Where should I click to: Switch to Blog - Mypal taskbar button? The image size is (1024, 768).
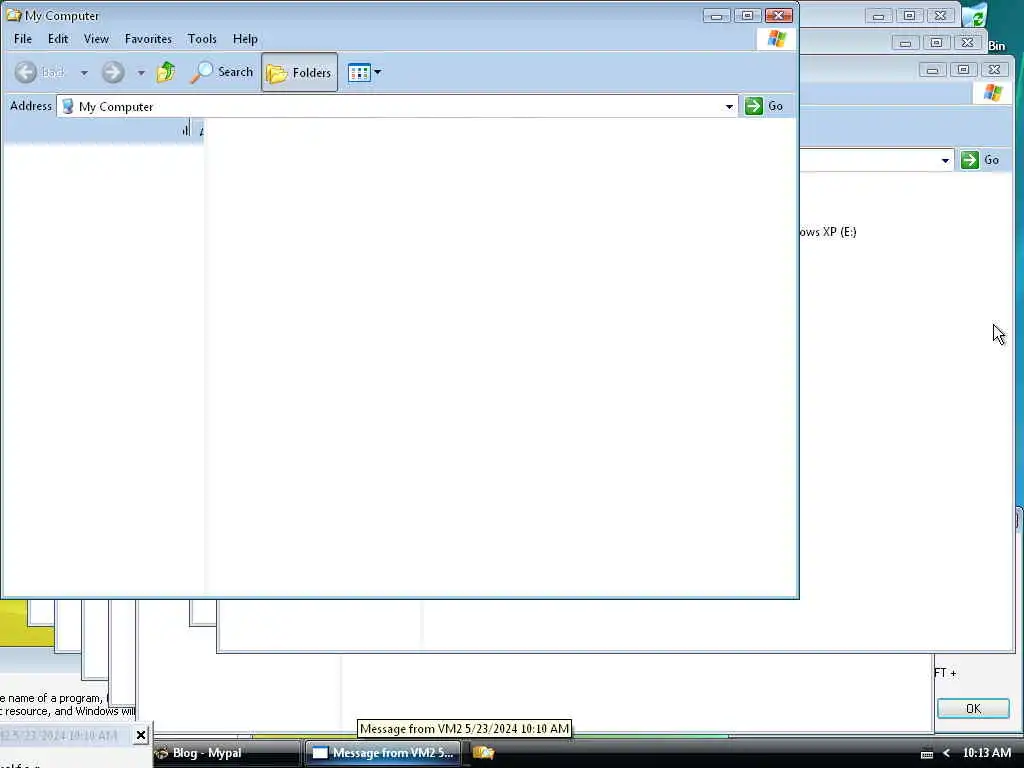click(x=226, y=753)
